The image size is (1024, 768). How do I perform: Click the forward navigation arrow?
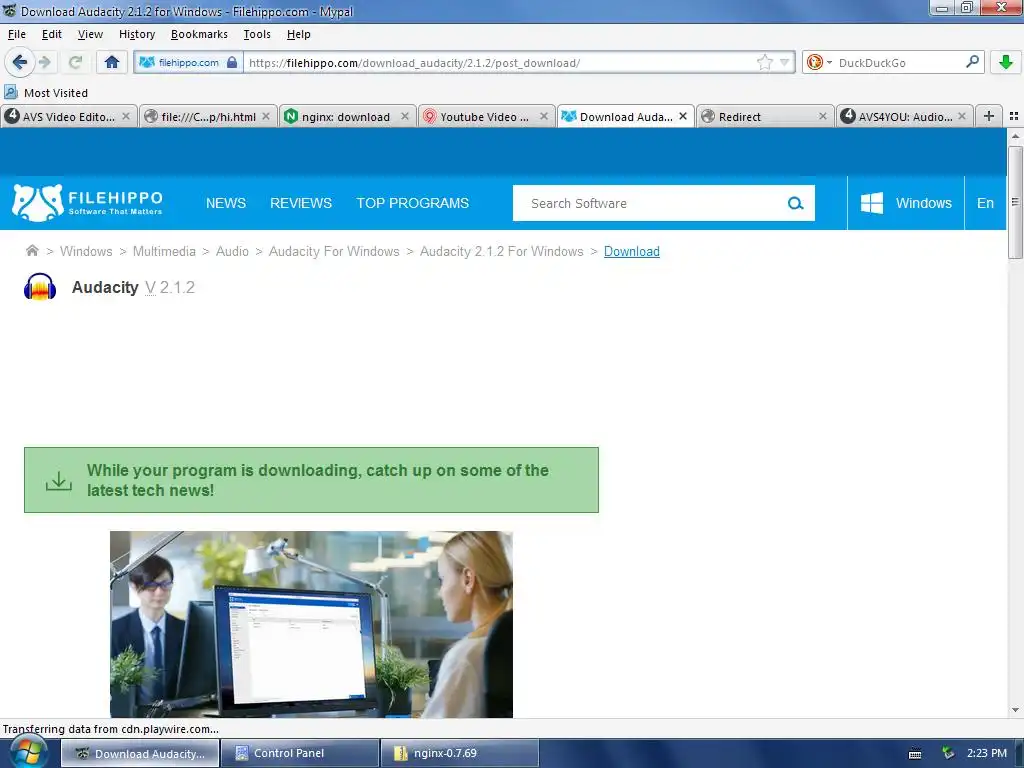tap(45, 62)
